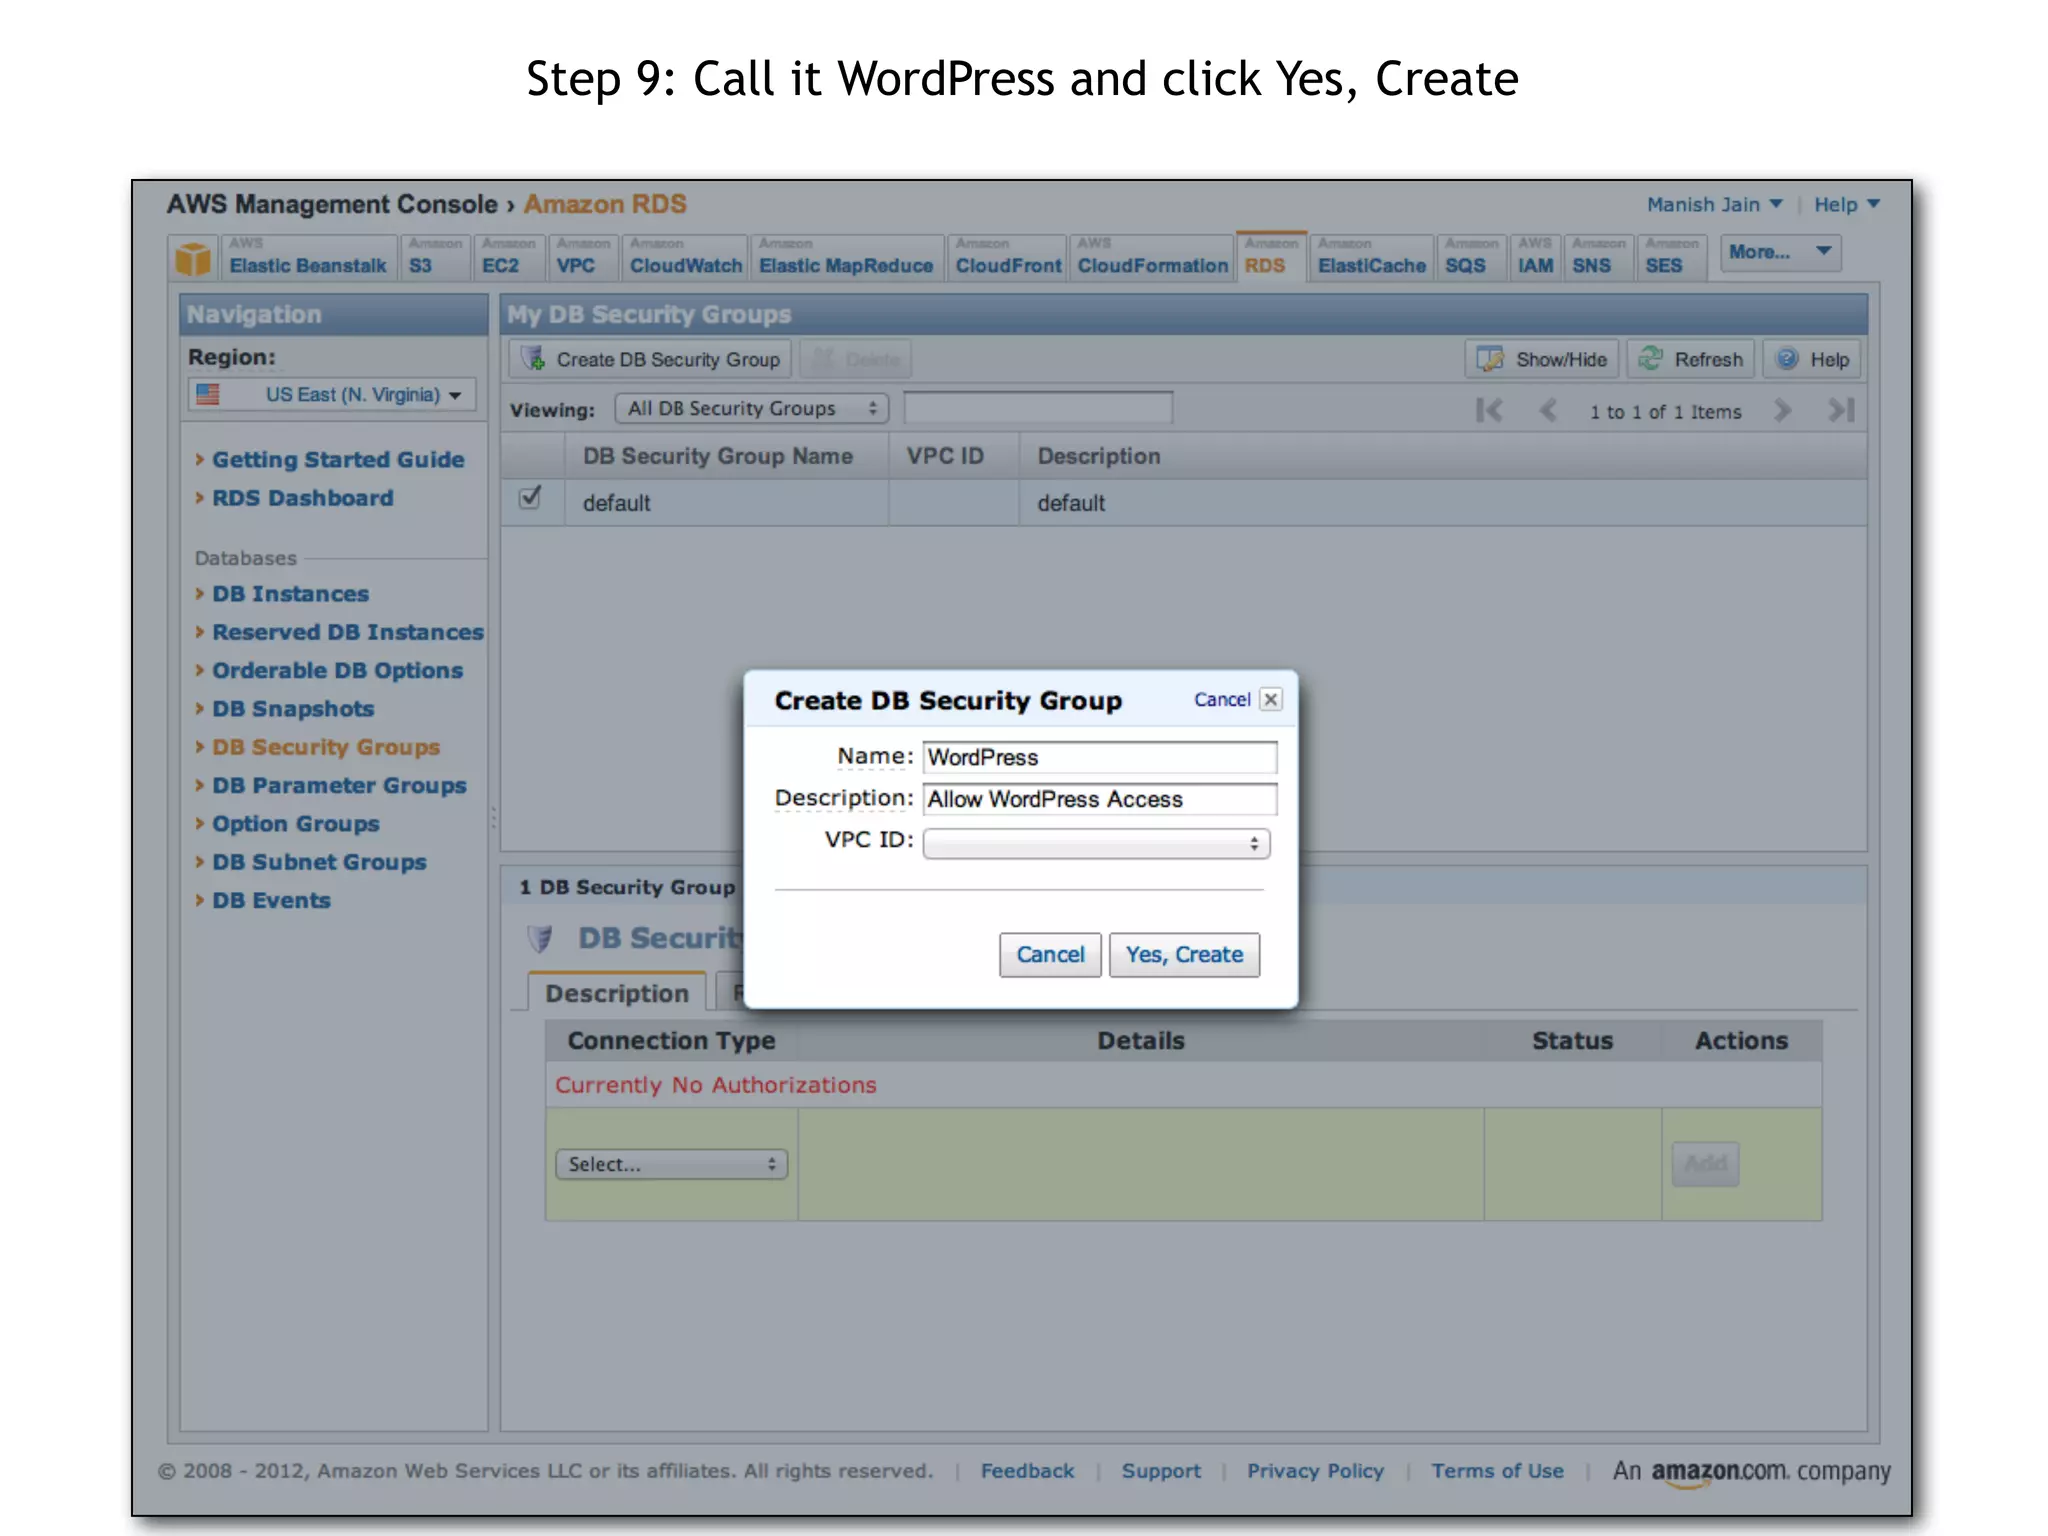Click the Add authorization button
This screenshot has height=1536, width=2048.
[1705, 1163]
